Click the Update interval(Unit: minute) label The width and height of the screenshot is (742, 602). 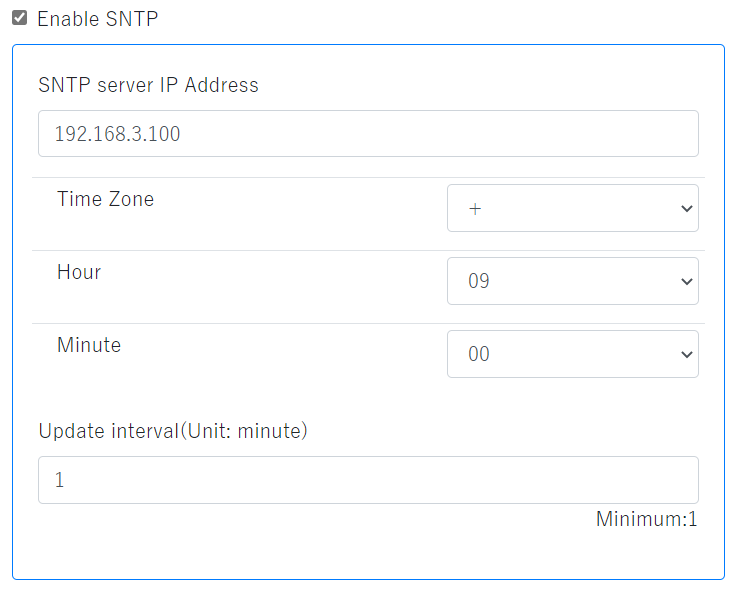click(172, 431)
